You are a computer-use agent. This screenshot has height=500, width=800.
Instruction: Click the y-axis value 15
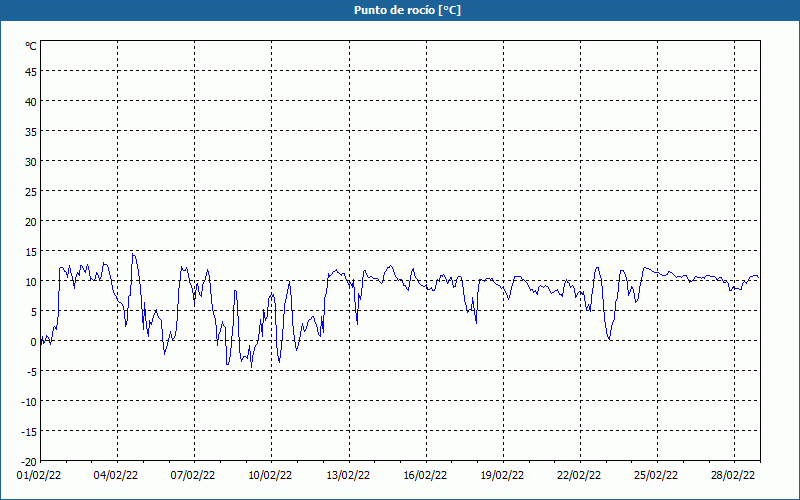[31, 252]
